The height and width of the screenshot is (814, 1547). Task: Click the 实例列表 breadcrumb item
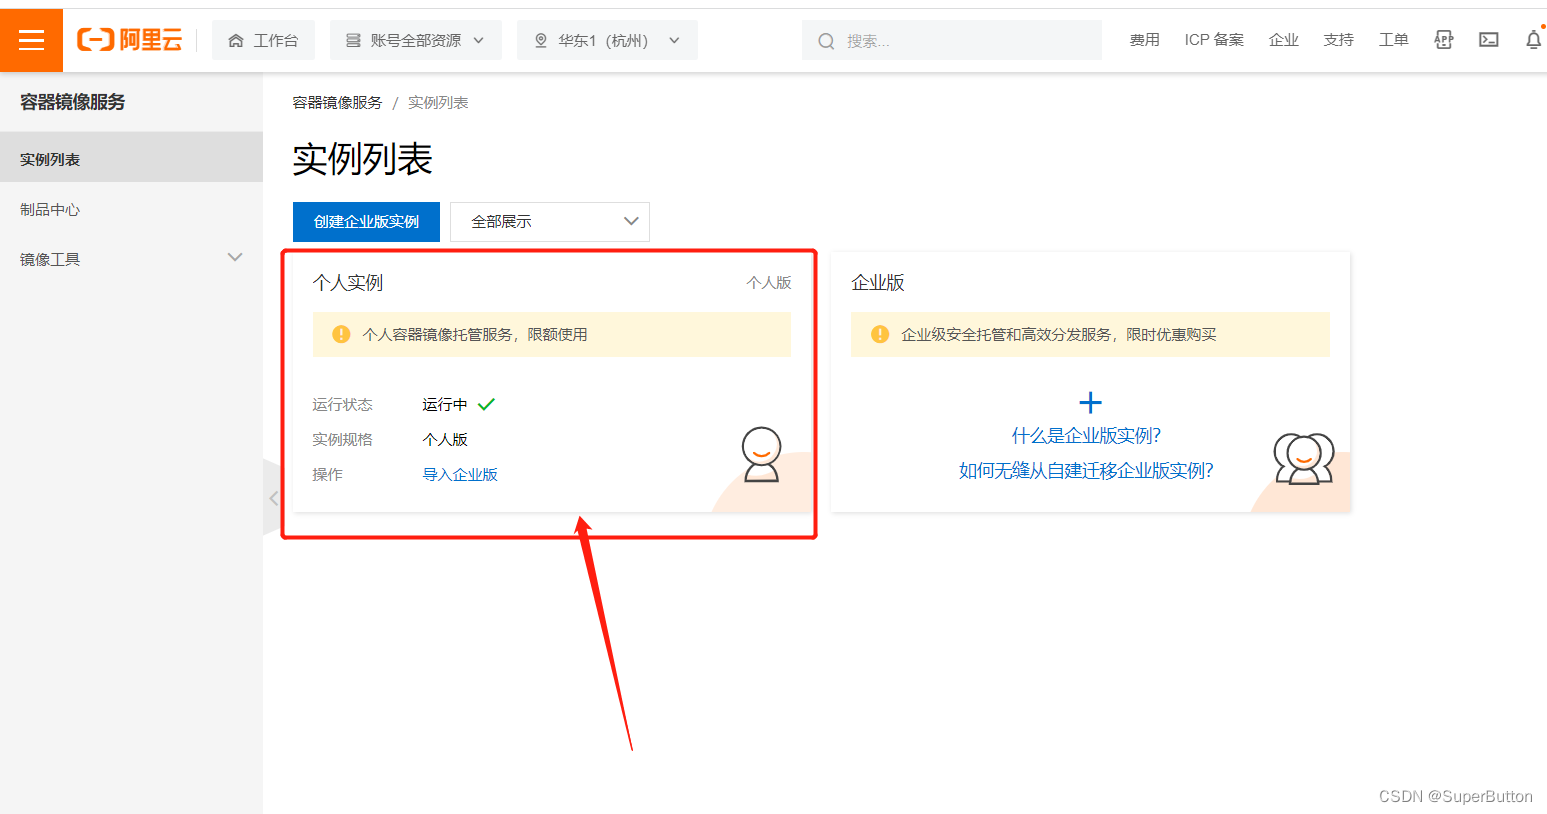pyautogui.click(x=438, y=103)
